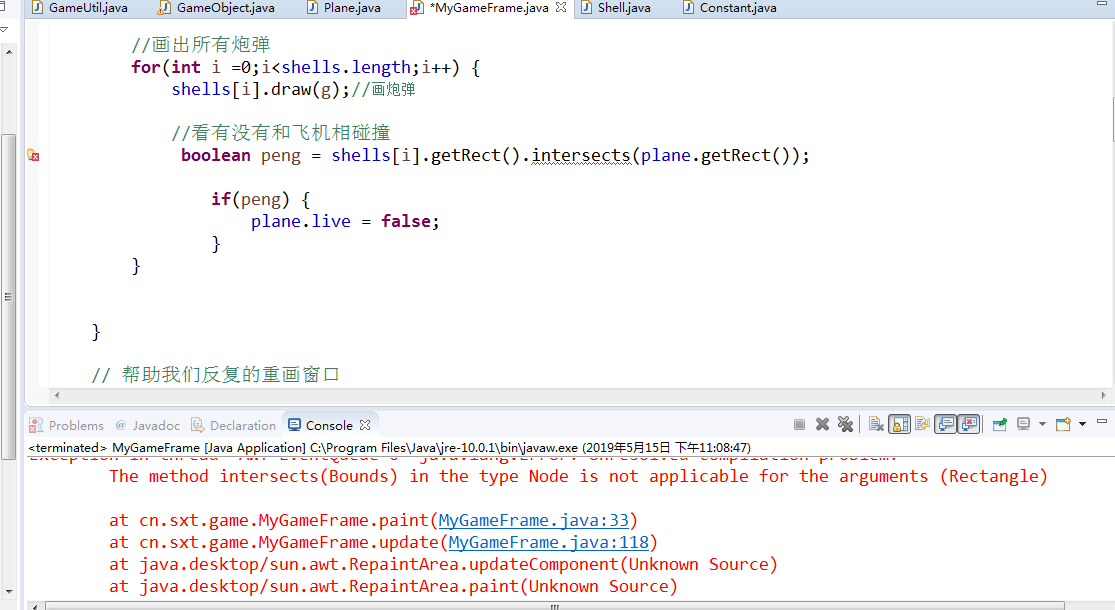
Task: Click the 'if(peng)' statement
Action: click(260, 199)
